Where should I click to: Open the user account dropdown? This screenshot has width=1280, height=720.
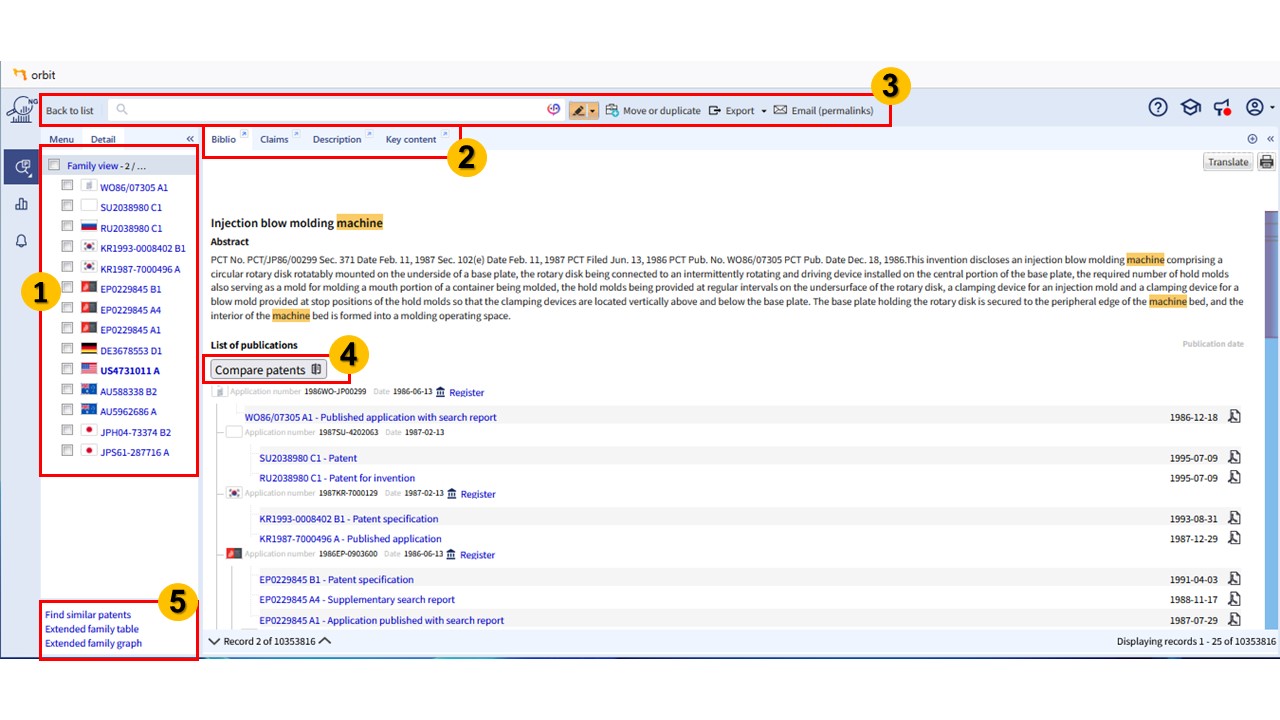coord(1258,107)
